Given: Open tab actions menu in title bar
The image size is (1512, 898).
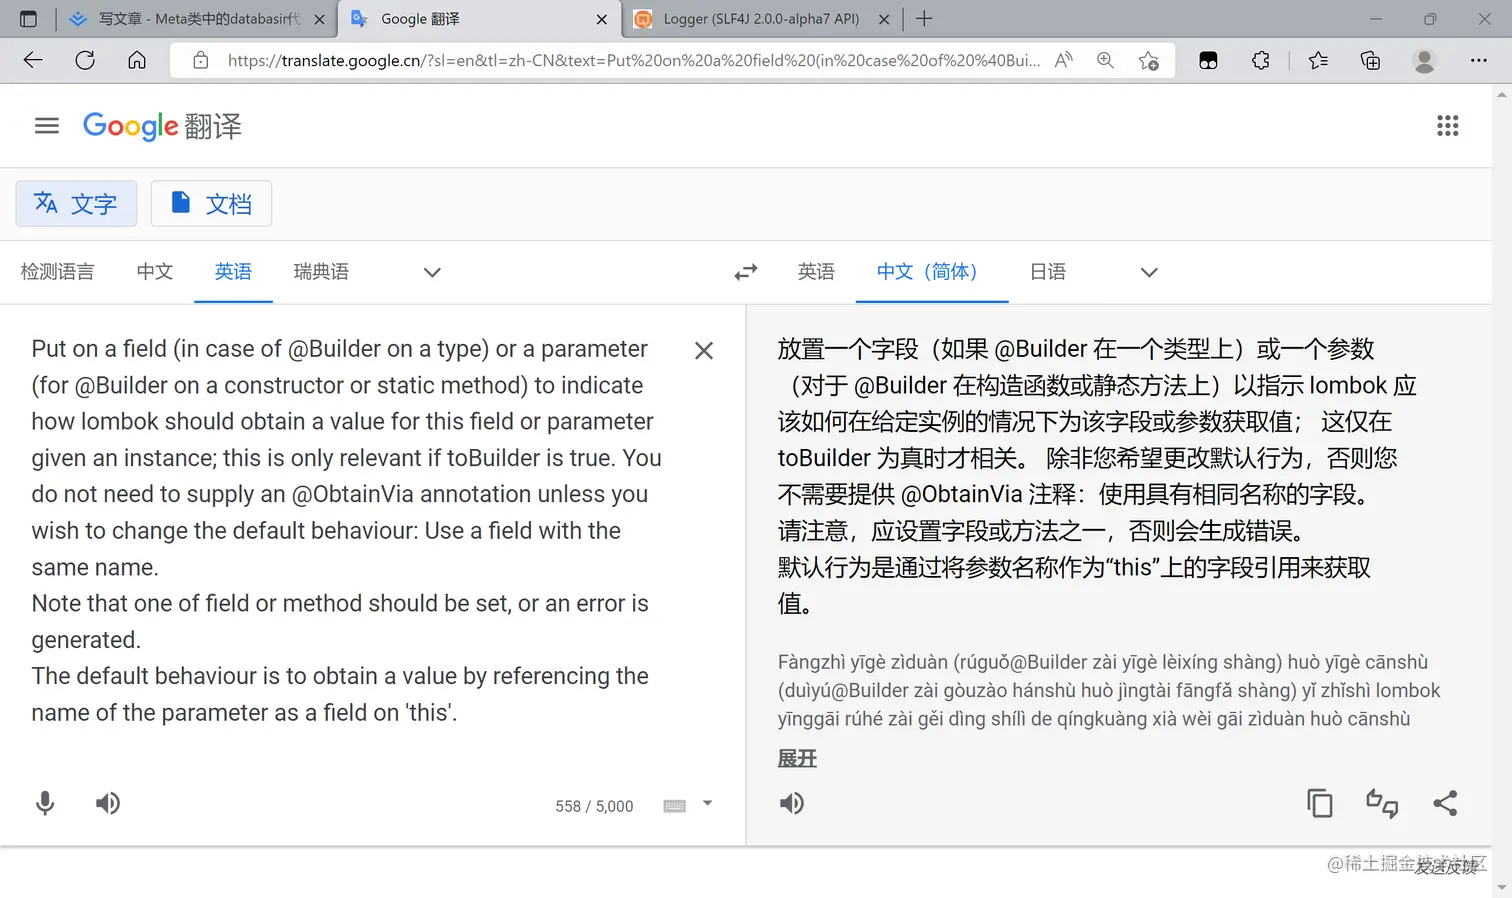Looking at the screenshot, I should [x=28, y=19].
